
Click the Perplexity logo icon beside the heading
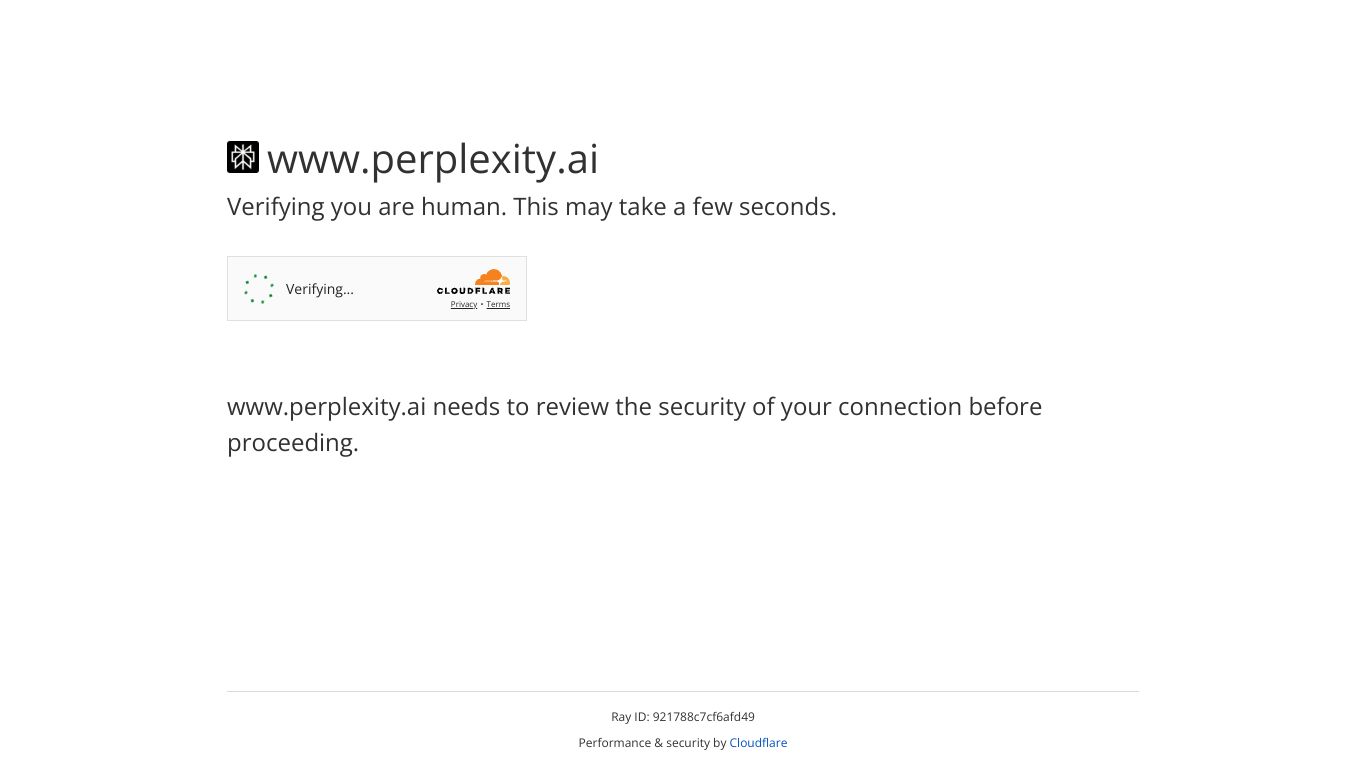pyautogui.click(x=243, y=158)
